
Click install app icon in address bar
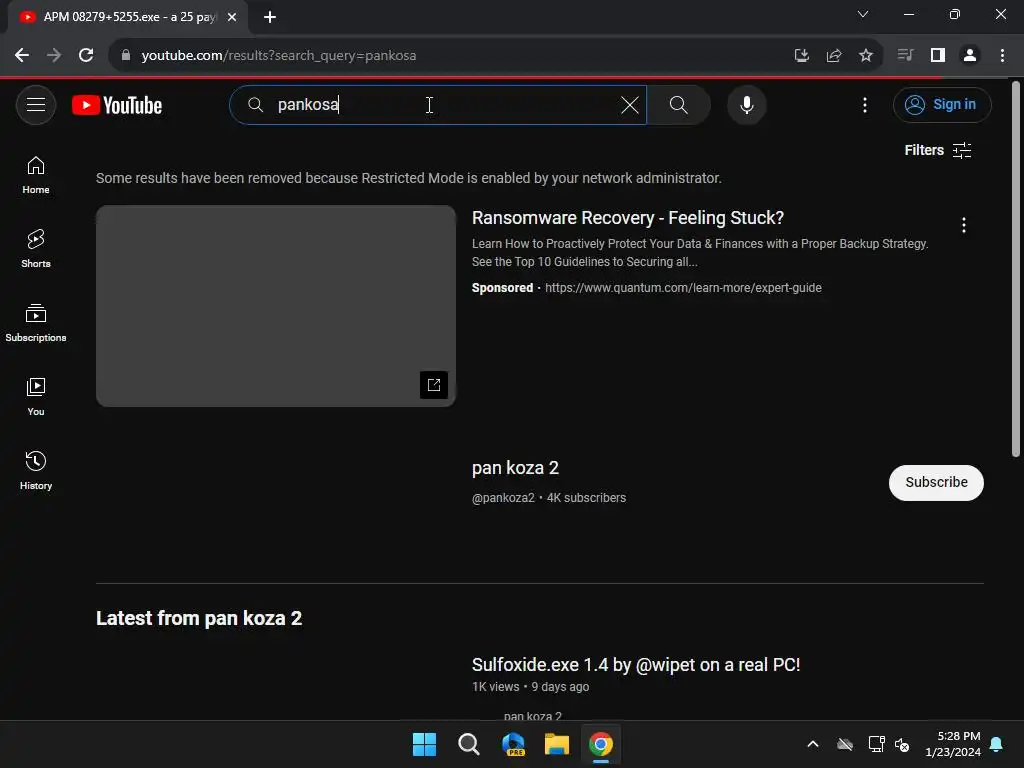pos(801,56)
